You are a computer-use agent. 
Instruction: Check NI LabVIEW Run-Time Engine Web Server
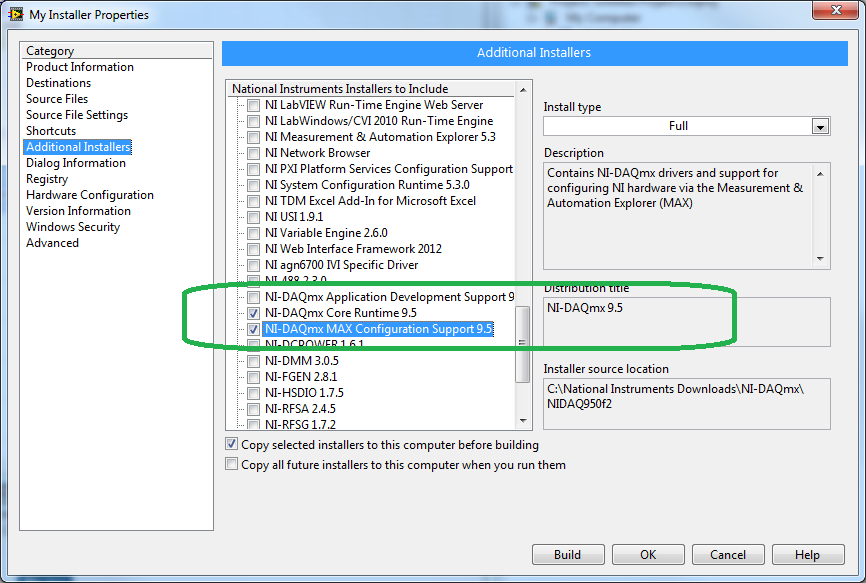click(254, 105)
